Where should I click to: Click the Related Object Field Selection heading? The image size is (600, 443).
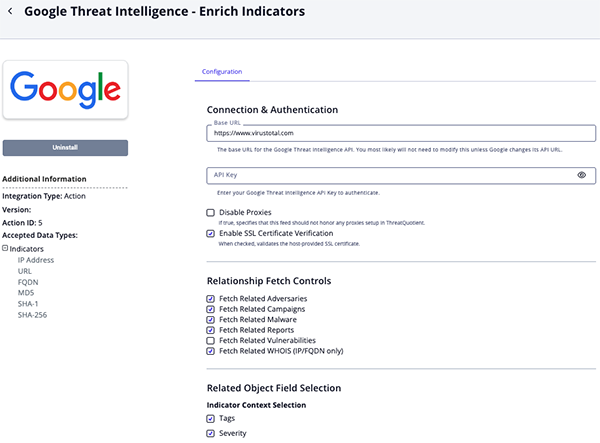[274, 388]
